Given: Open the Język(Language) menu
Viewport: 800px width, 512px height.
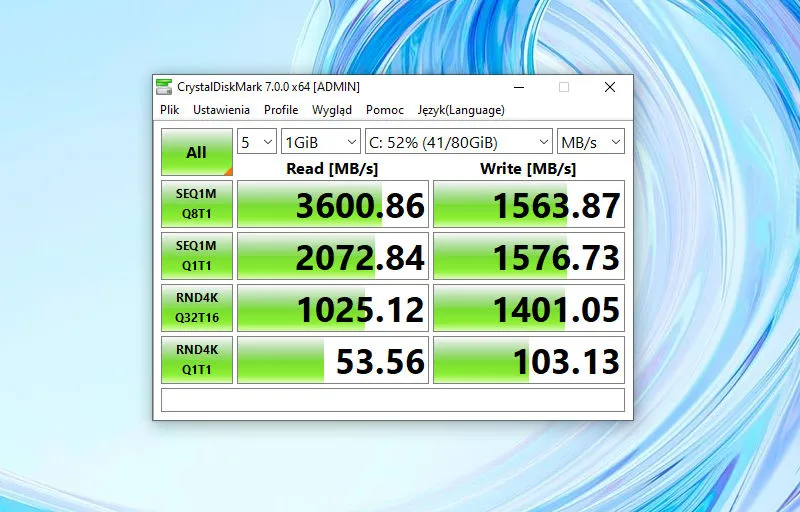Looking at the screenshot, I should tap(461, 110).
